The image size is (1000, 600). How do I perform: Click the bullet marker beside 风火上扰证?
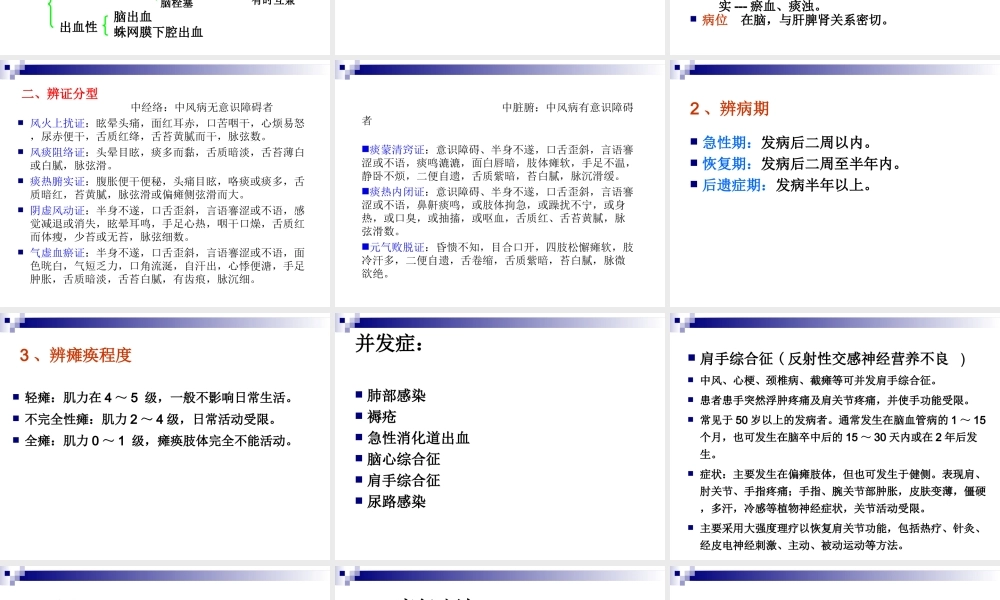coord(21,125)
